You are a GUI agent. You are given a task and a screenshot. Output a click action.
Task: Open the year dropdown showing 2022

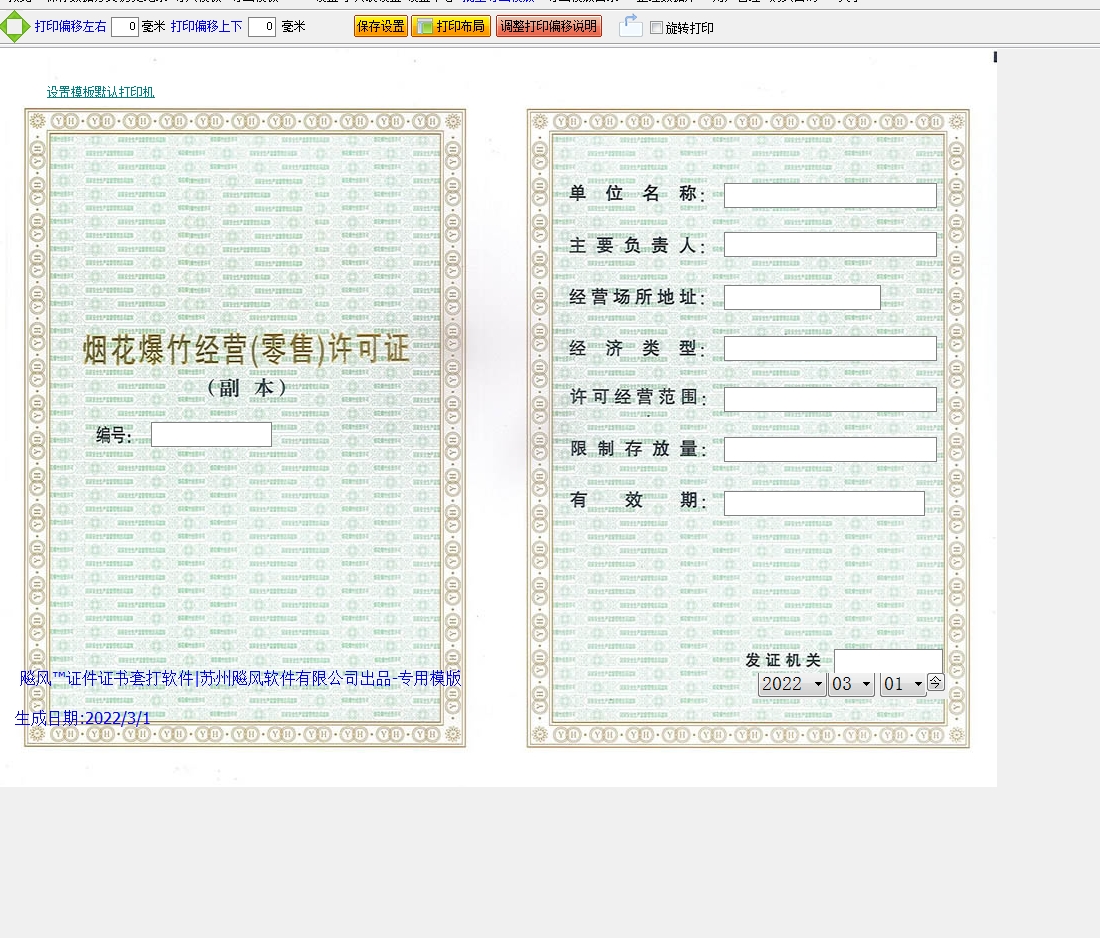792,684
